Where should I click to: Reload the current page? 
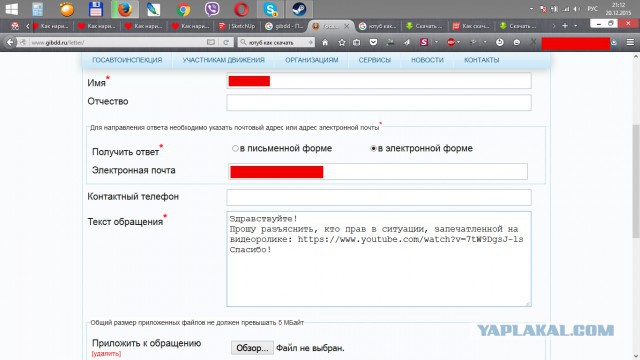click(226, 42)
